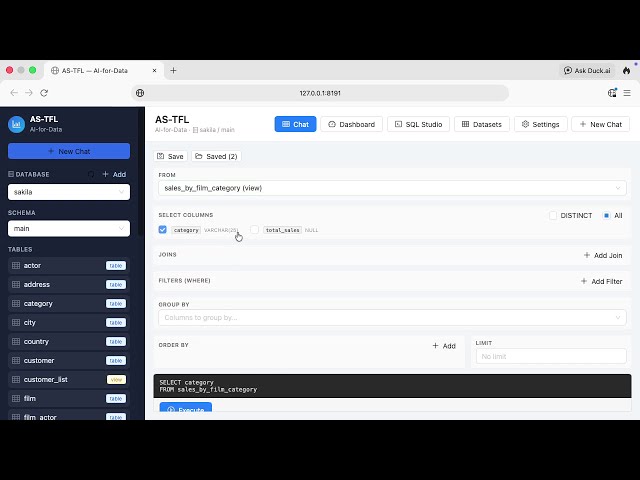Viewport: 640px width, 480px height.
Task: Open the GROUP BY columns dropdown
Action: coord(392,318)
